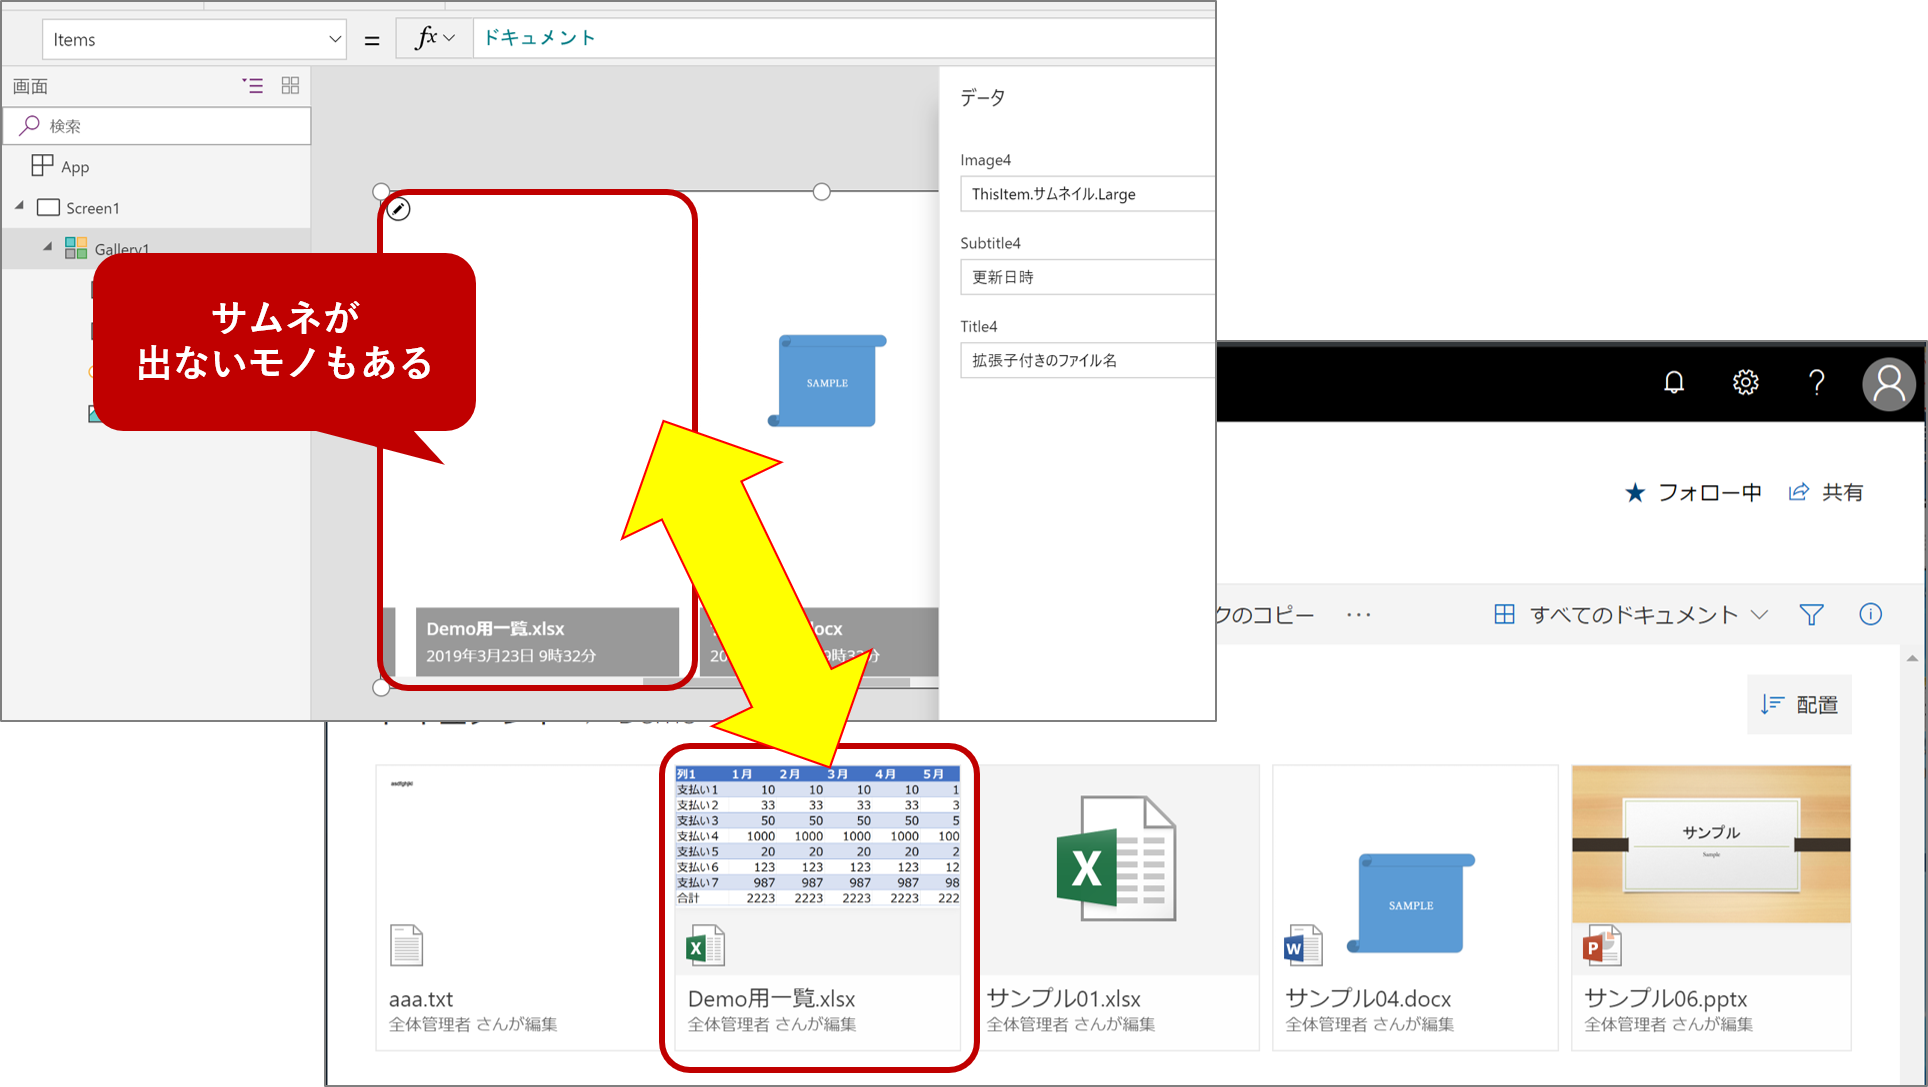Open the filter pane icon

point(1812,614)
